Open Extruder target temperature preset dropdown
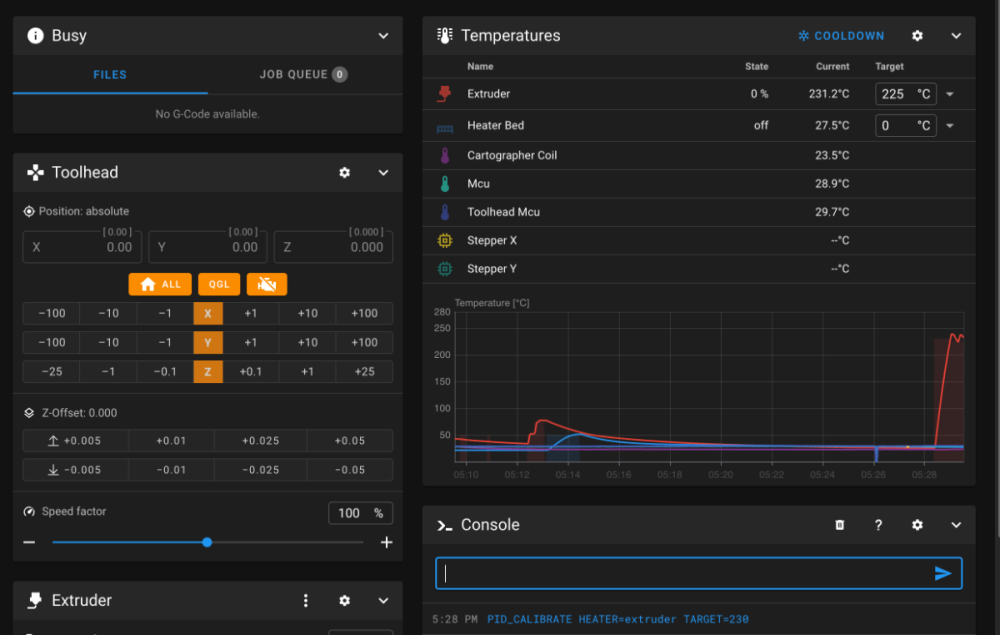 950,94
